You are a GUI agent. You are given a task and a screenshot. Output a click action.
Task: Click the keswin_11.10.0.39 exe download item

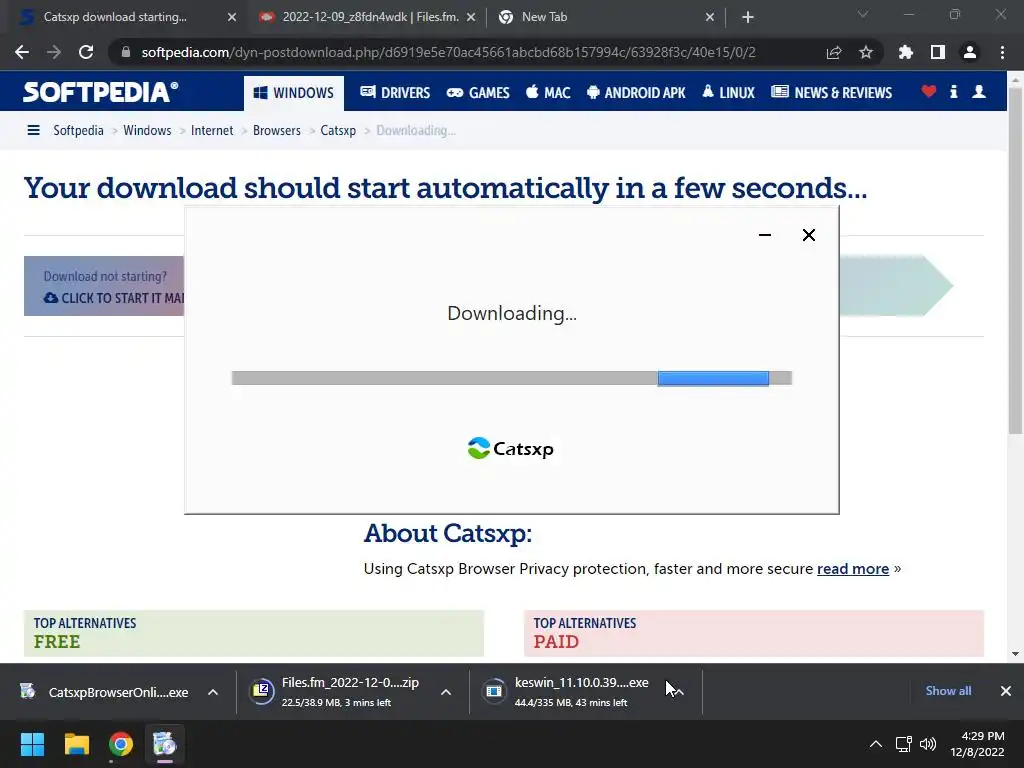[x=567, y=692]
